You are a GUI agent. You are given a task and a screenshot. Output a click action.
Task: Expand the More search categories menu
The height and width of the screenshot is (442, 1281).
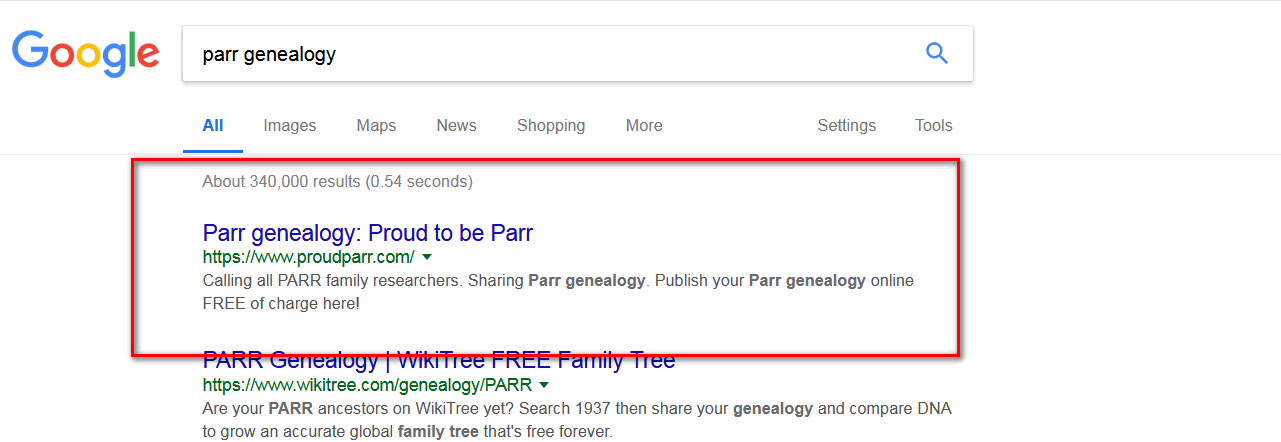(x=644, y=126)
